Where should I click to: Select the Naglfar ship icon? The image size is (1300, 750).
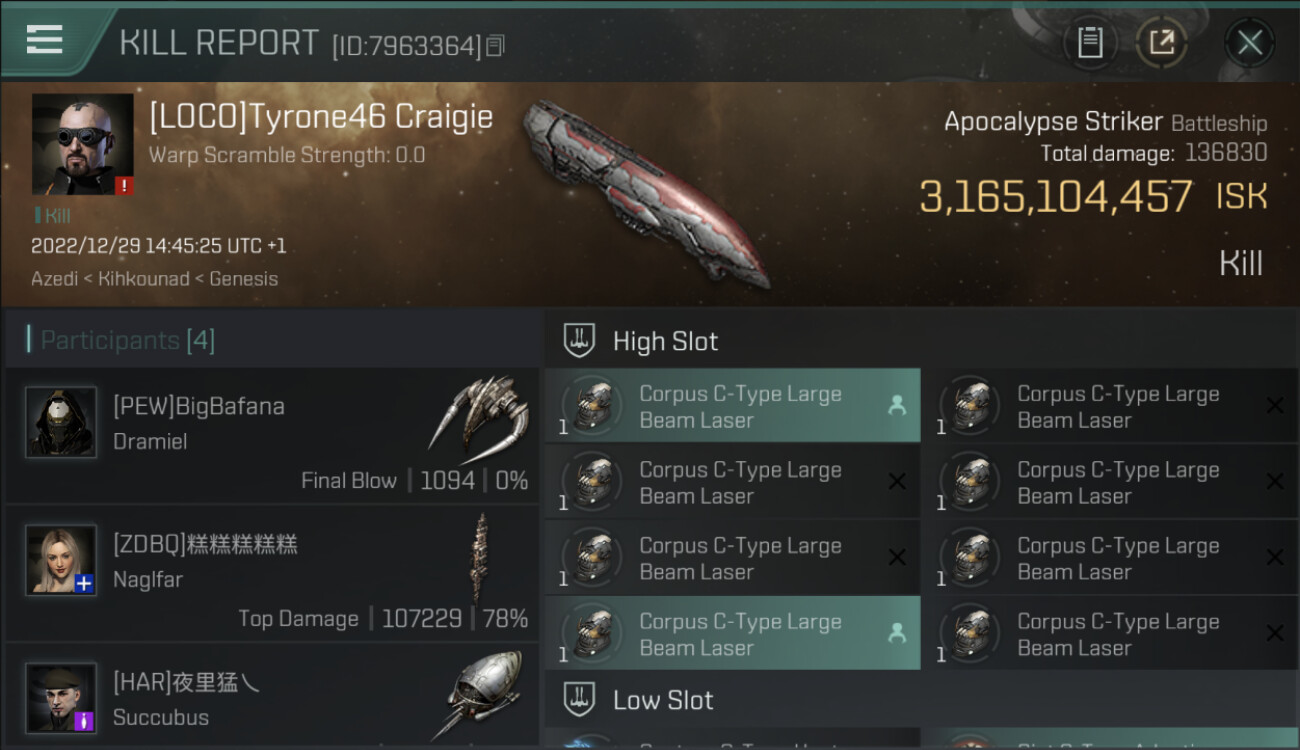pyautogui.click(x=481, y=558)
